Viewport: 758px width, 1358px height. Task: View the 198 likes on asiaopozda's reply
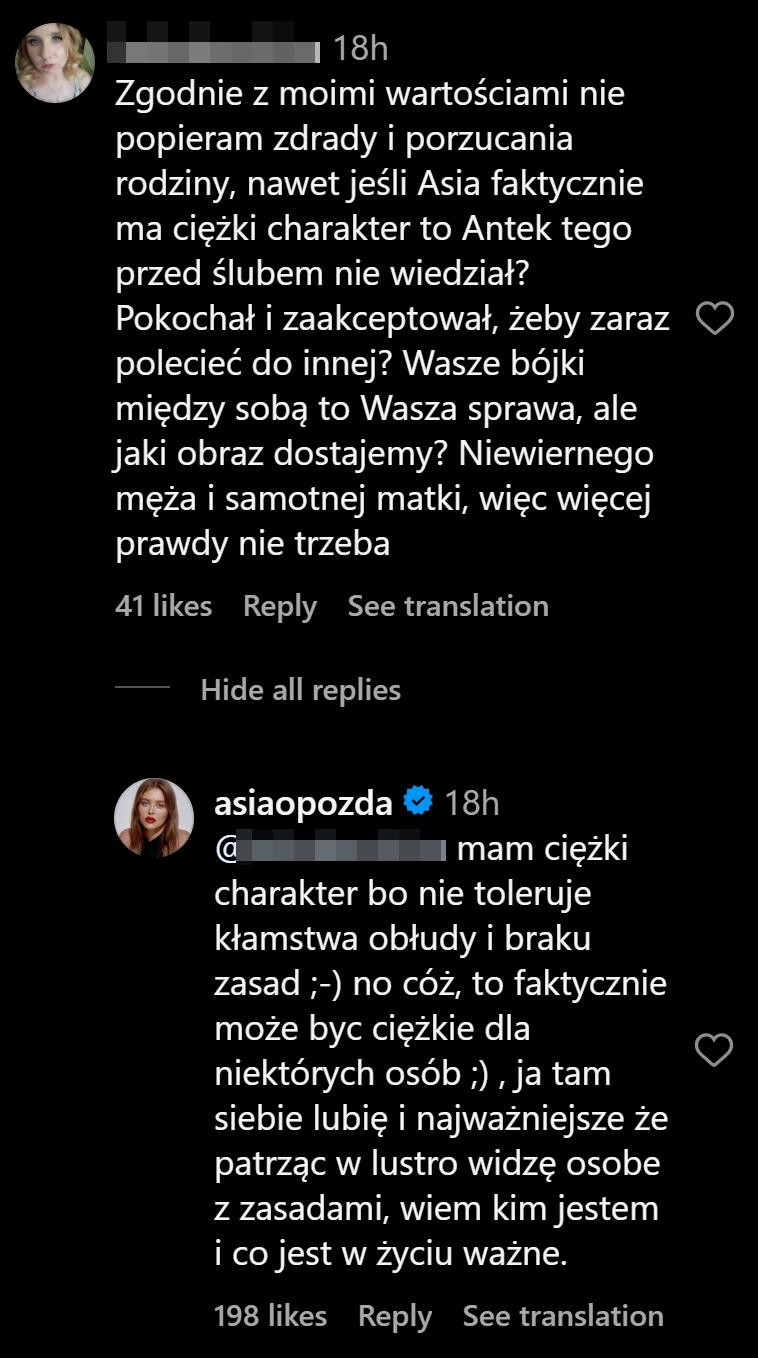(x=270, y=1317)
